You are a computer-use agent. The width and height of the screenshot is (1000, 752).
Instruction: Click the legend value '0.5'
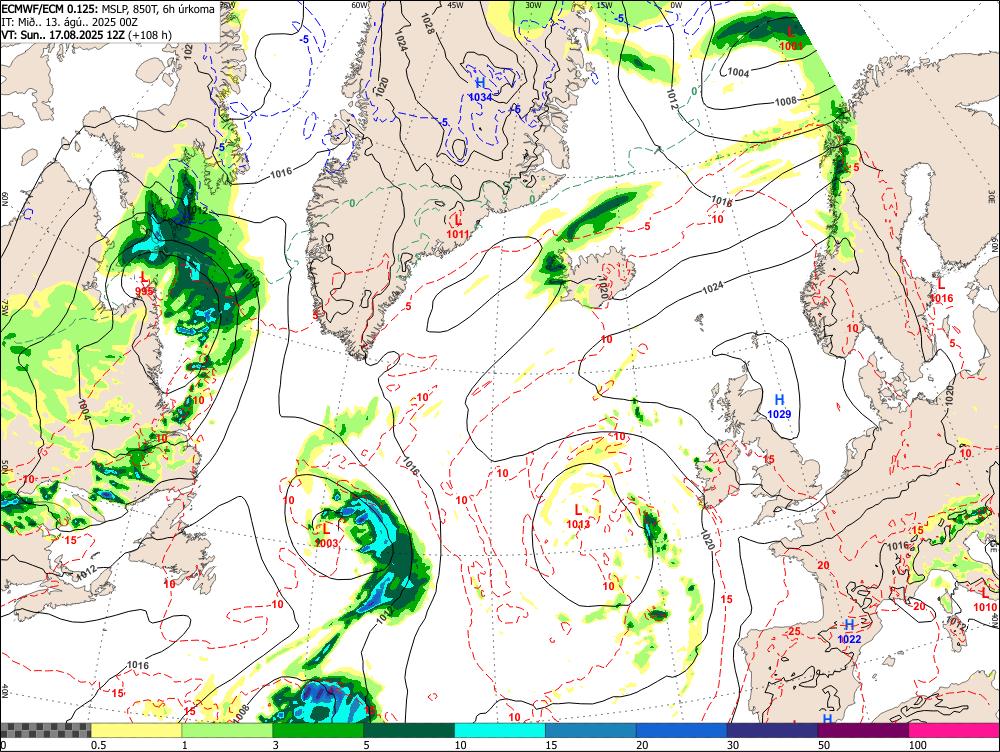coord(98,745)
